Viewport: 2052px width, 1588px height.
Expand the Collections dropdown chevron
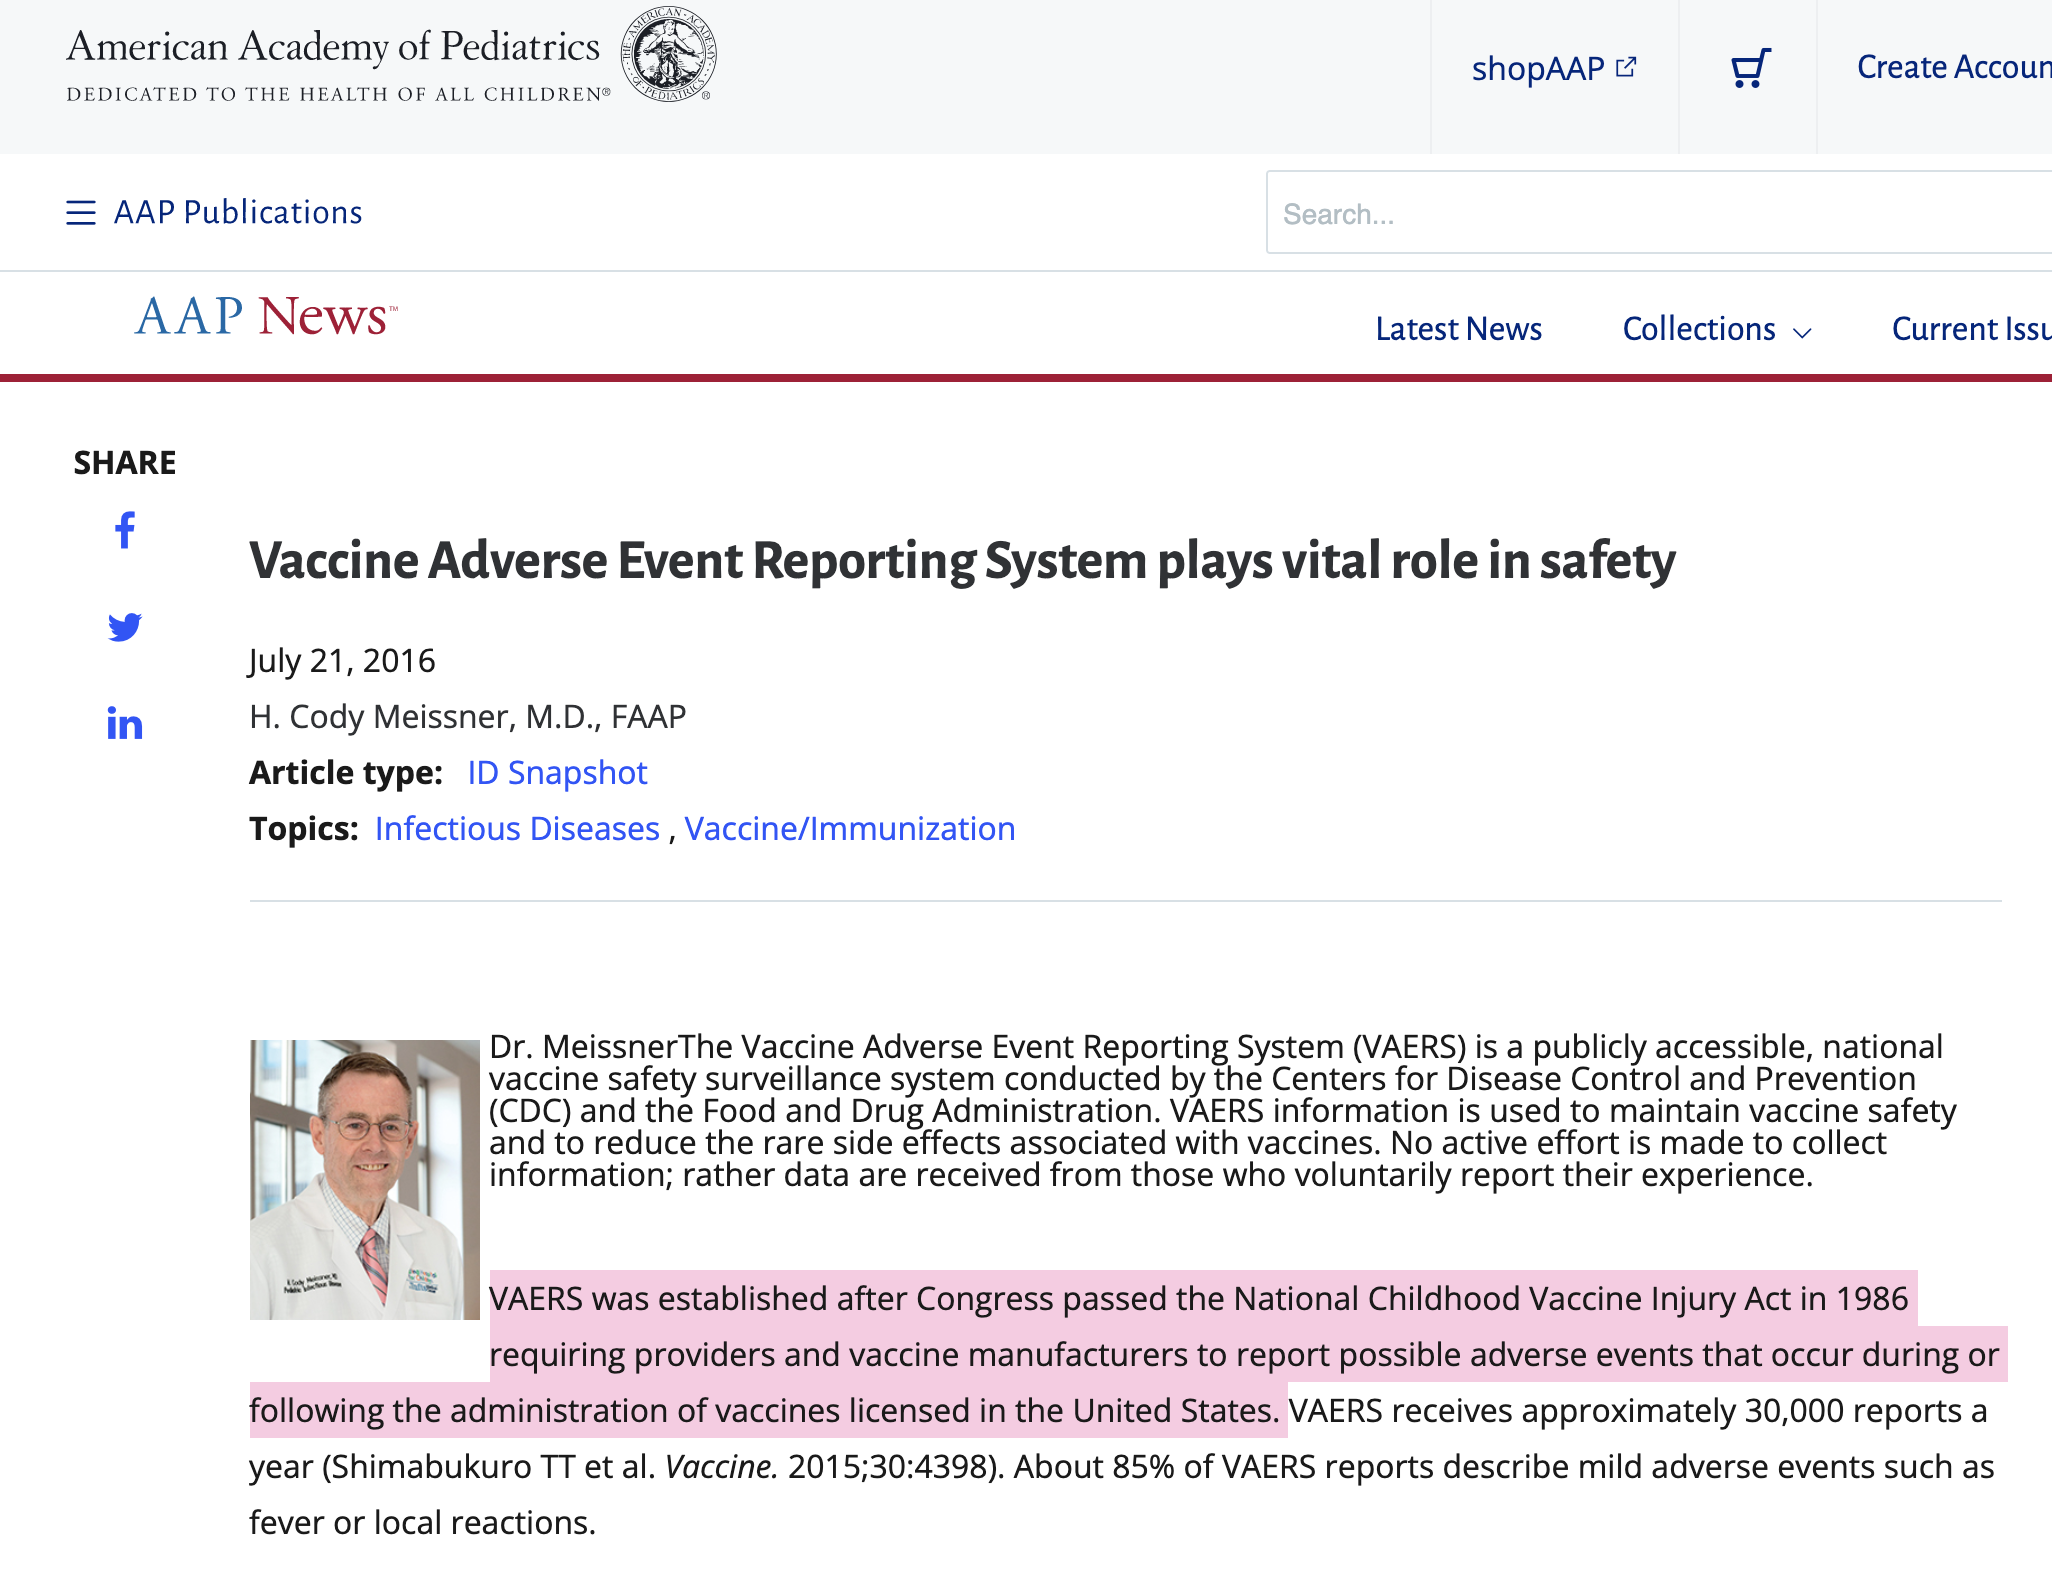coord(1803,333)
